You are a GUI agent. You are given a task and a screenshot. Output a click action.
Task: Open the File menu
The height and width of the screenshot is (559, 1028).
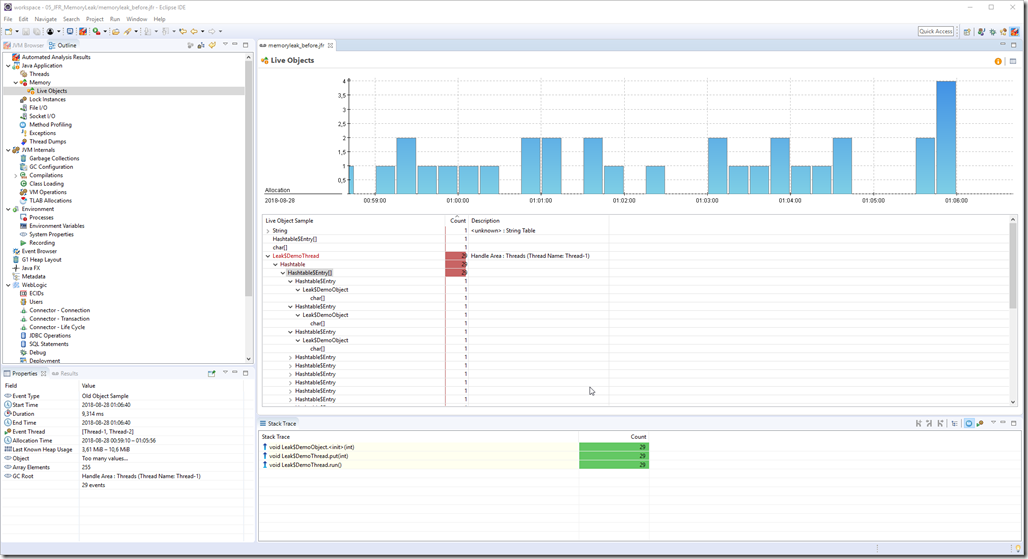point(8,19)
